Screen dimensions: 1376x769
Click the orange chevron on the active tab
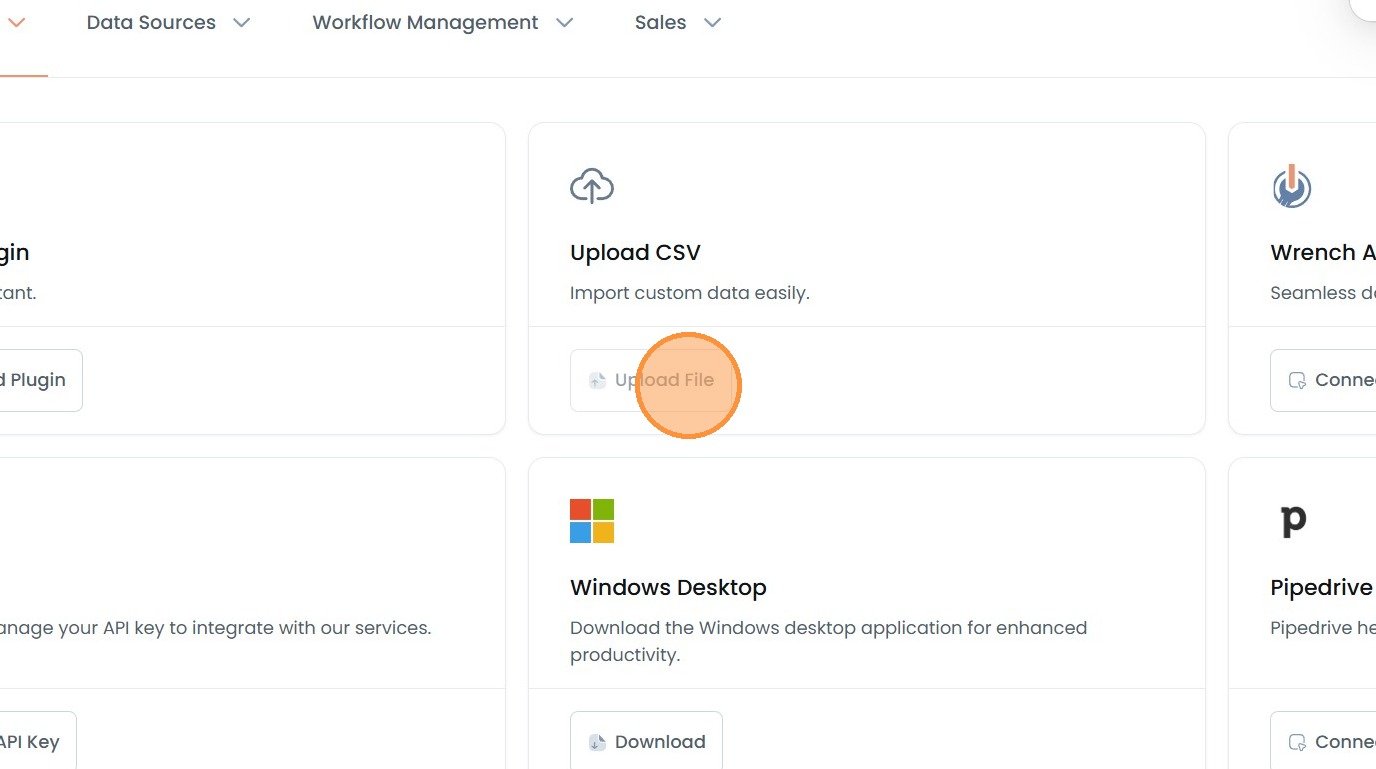point(17,22)
